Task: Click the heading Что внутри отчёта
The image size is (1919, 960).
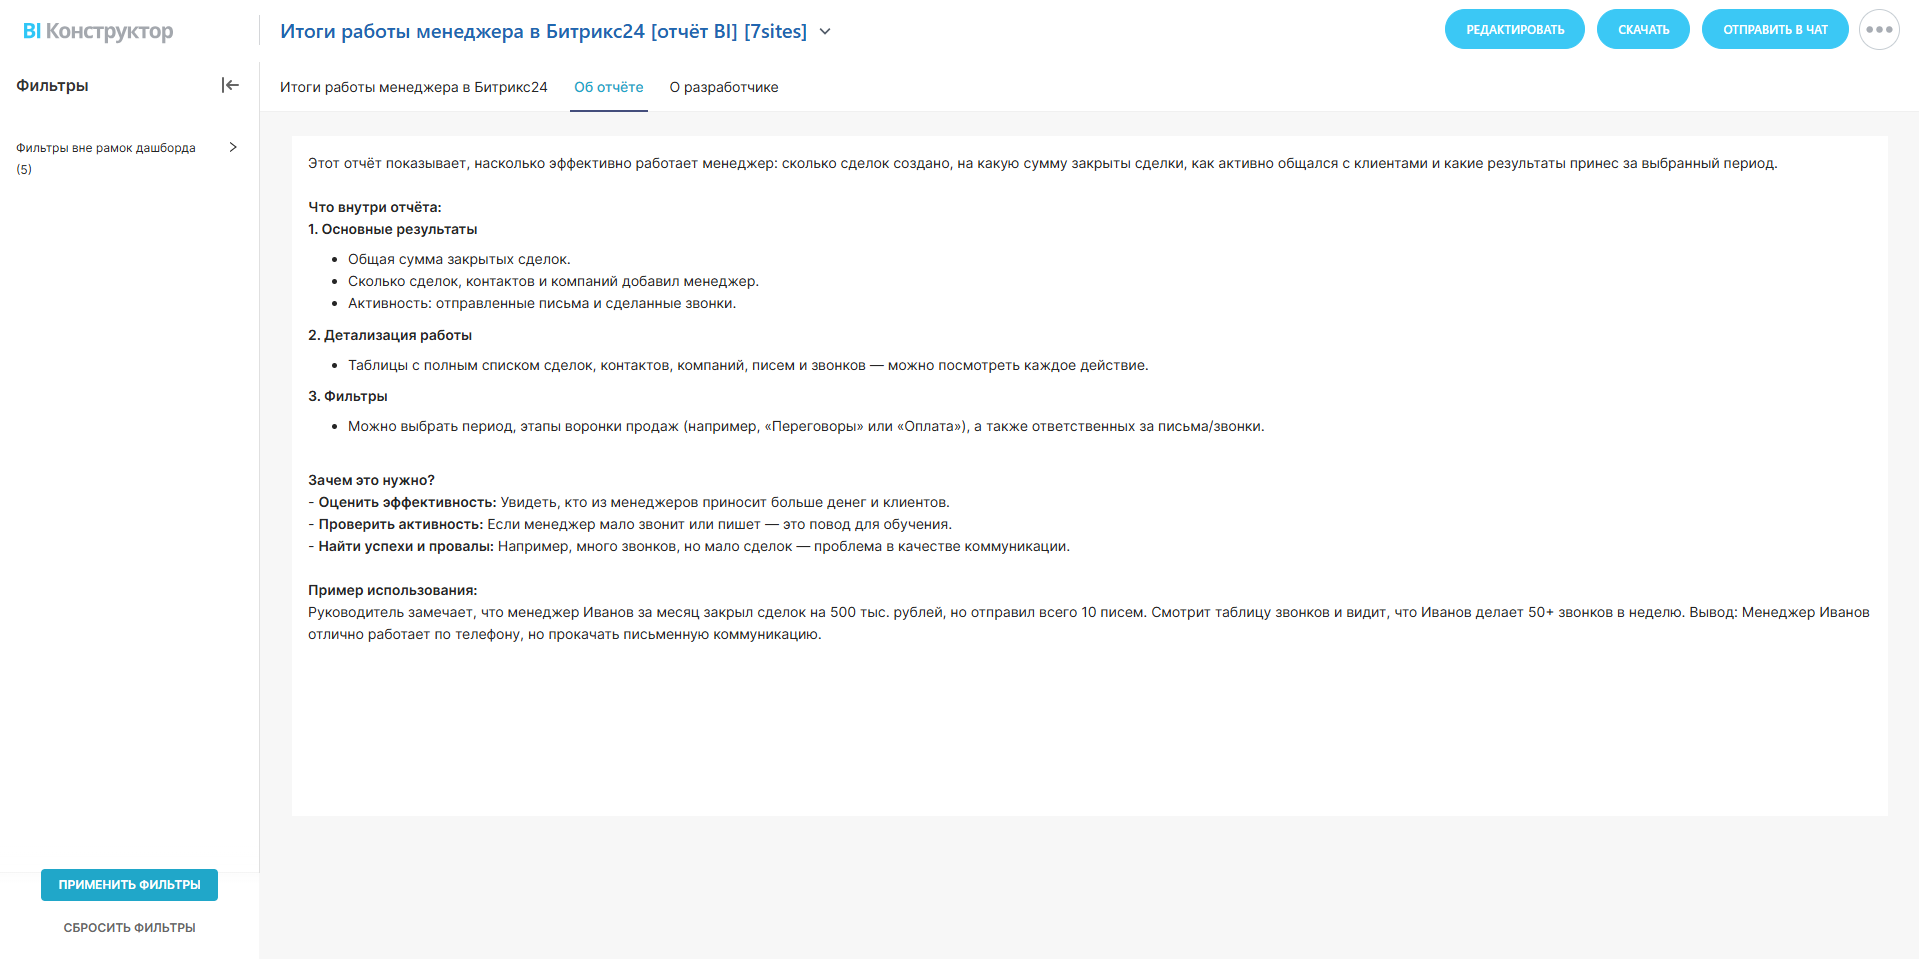Action: (x=374, y=207)
